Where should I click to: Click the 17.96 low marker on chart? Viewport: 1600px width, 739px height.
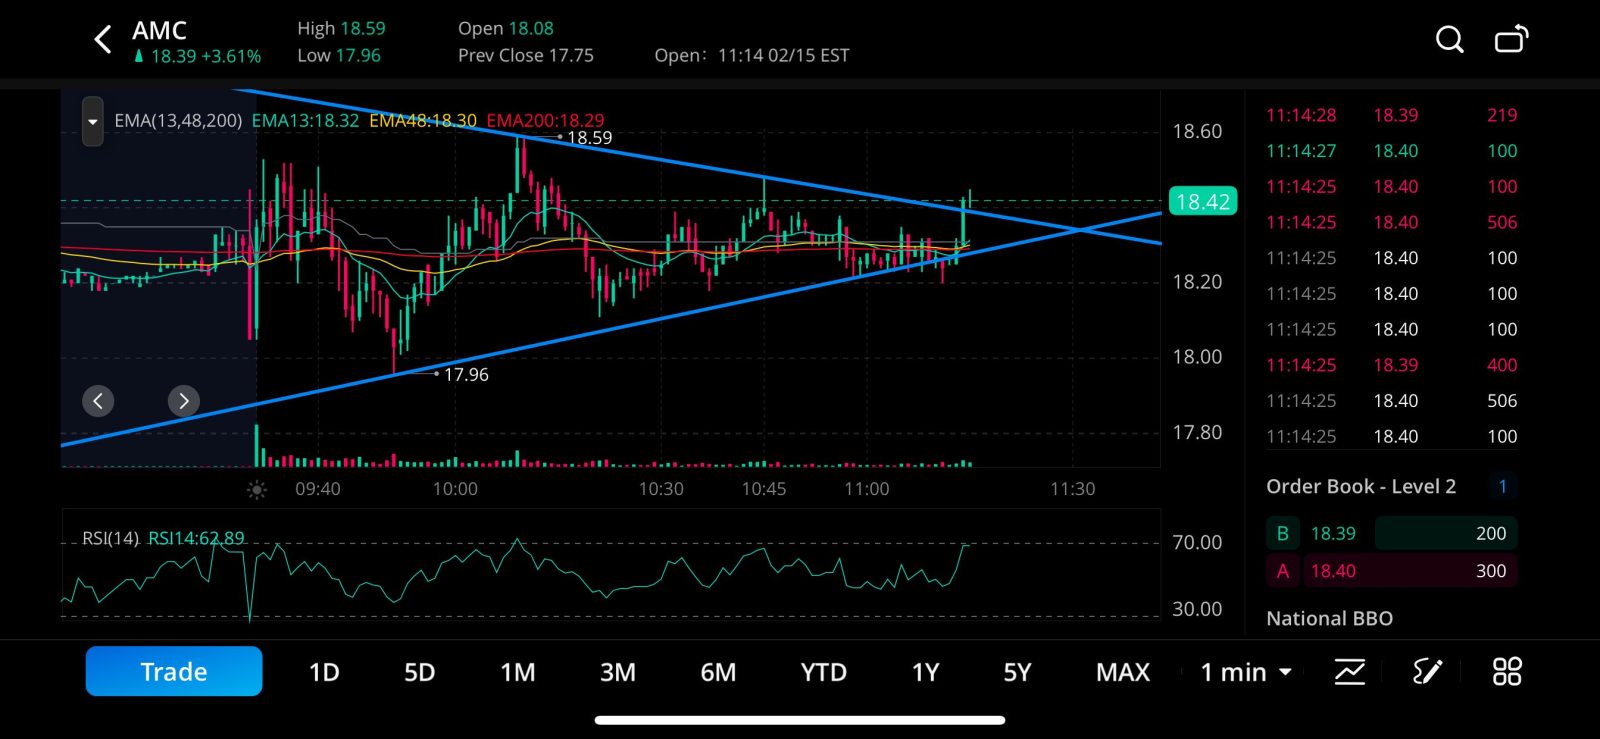point(466,375)
